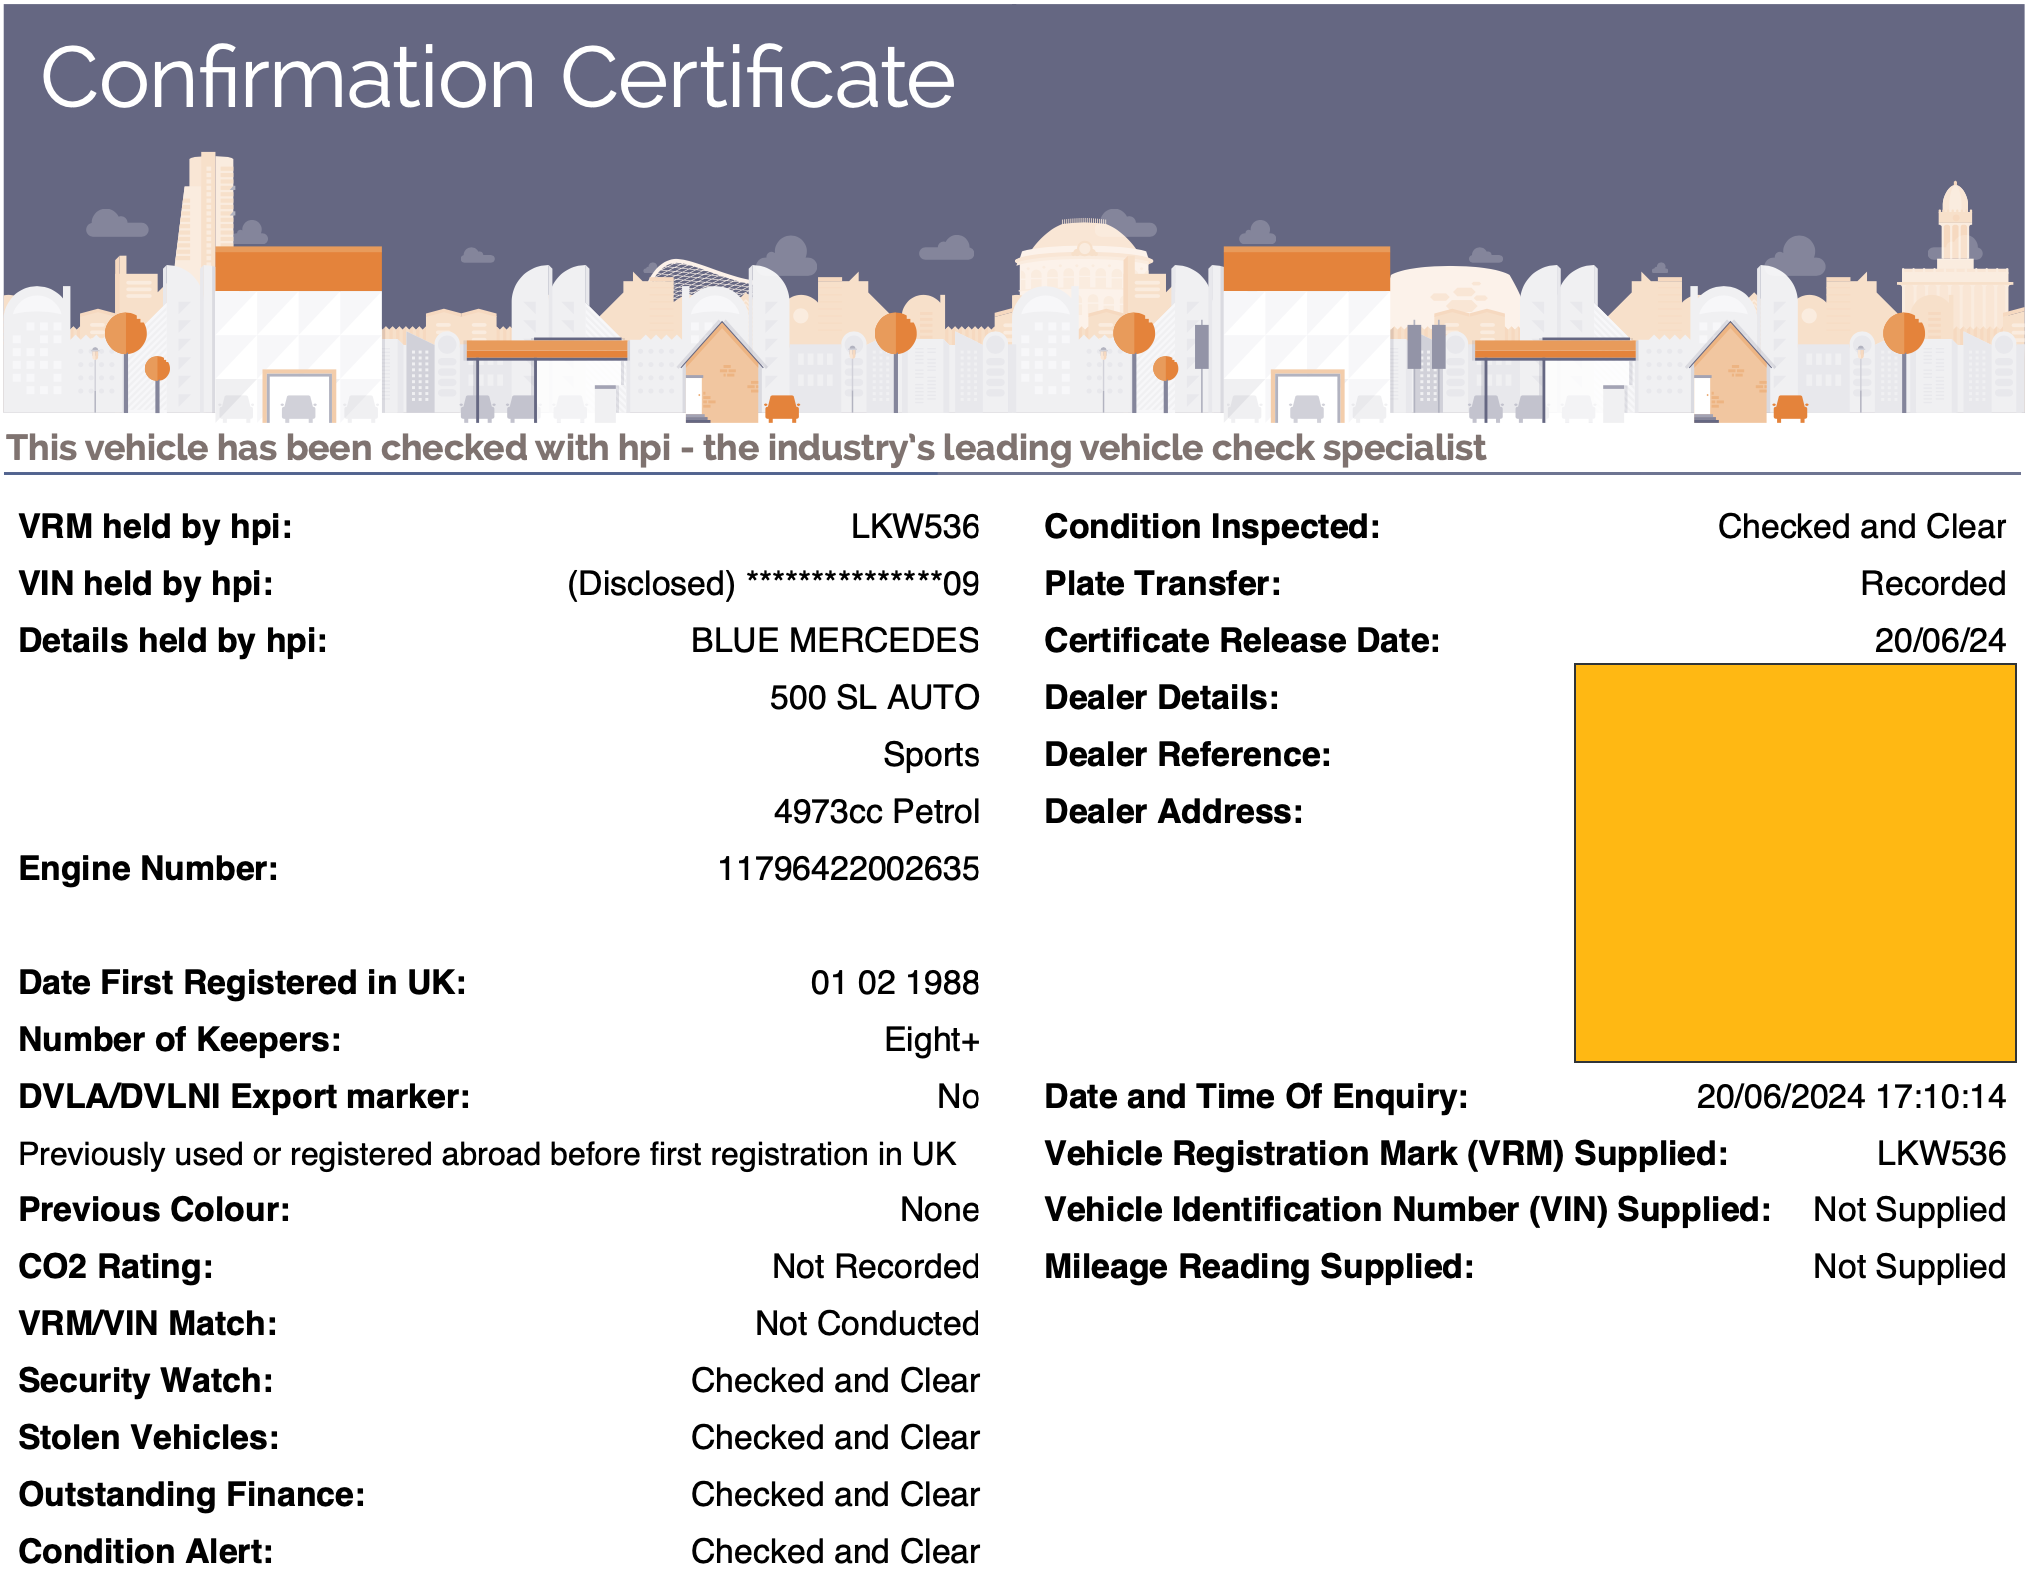Select the disclosed masked VIN ending 09
The image size is (2026, 1590).
coord(773,584)
